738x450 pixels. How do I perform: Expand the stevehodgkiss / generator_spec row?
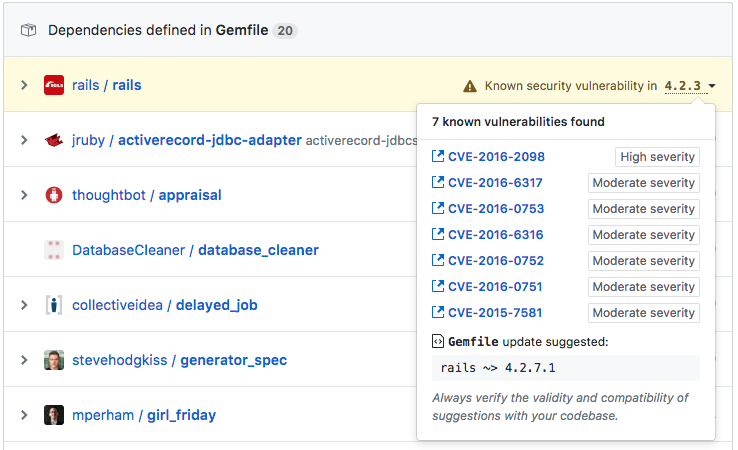tap(24, 360)
